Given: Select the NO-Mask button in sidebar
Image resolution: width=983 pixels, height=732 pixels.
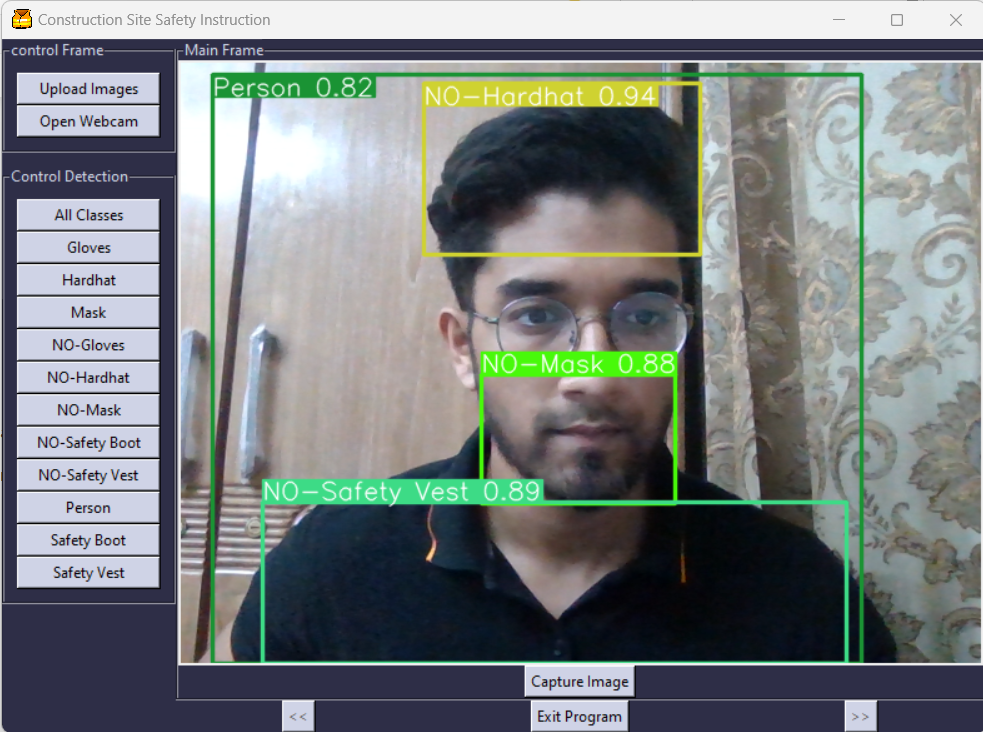Looking at the screenshot, I should (x=89, y=410).
